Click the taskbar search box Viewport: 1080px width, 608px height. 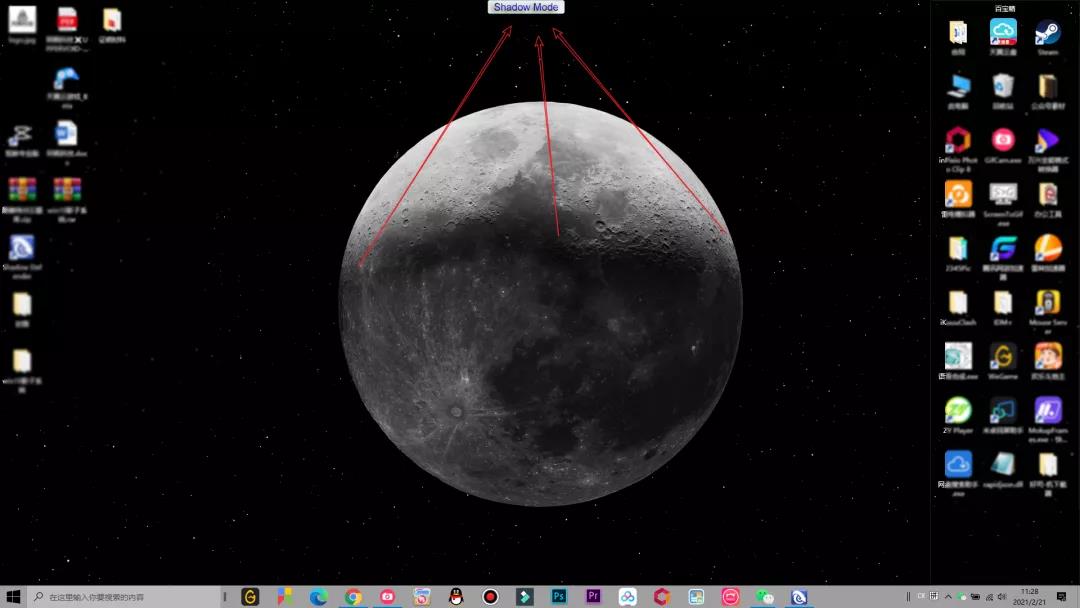tap(125, 596)
